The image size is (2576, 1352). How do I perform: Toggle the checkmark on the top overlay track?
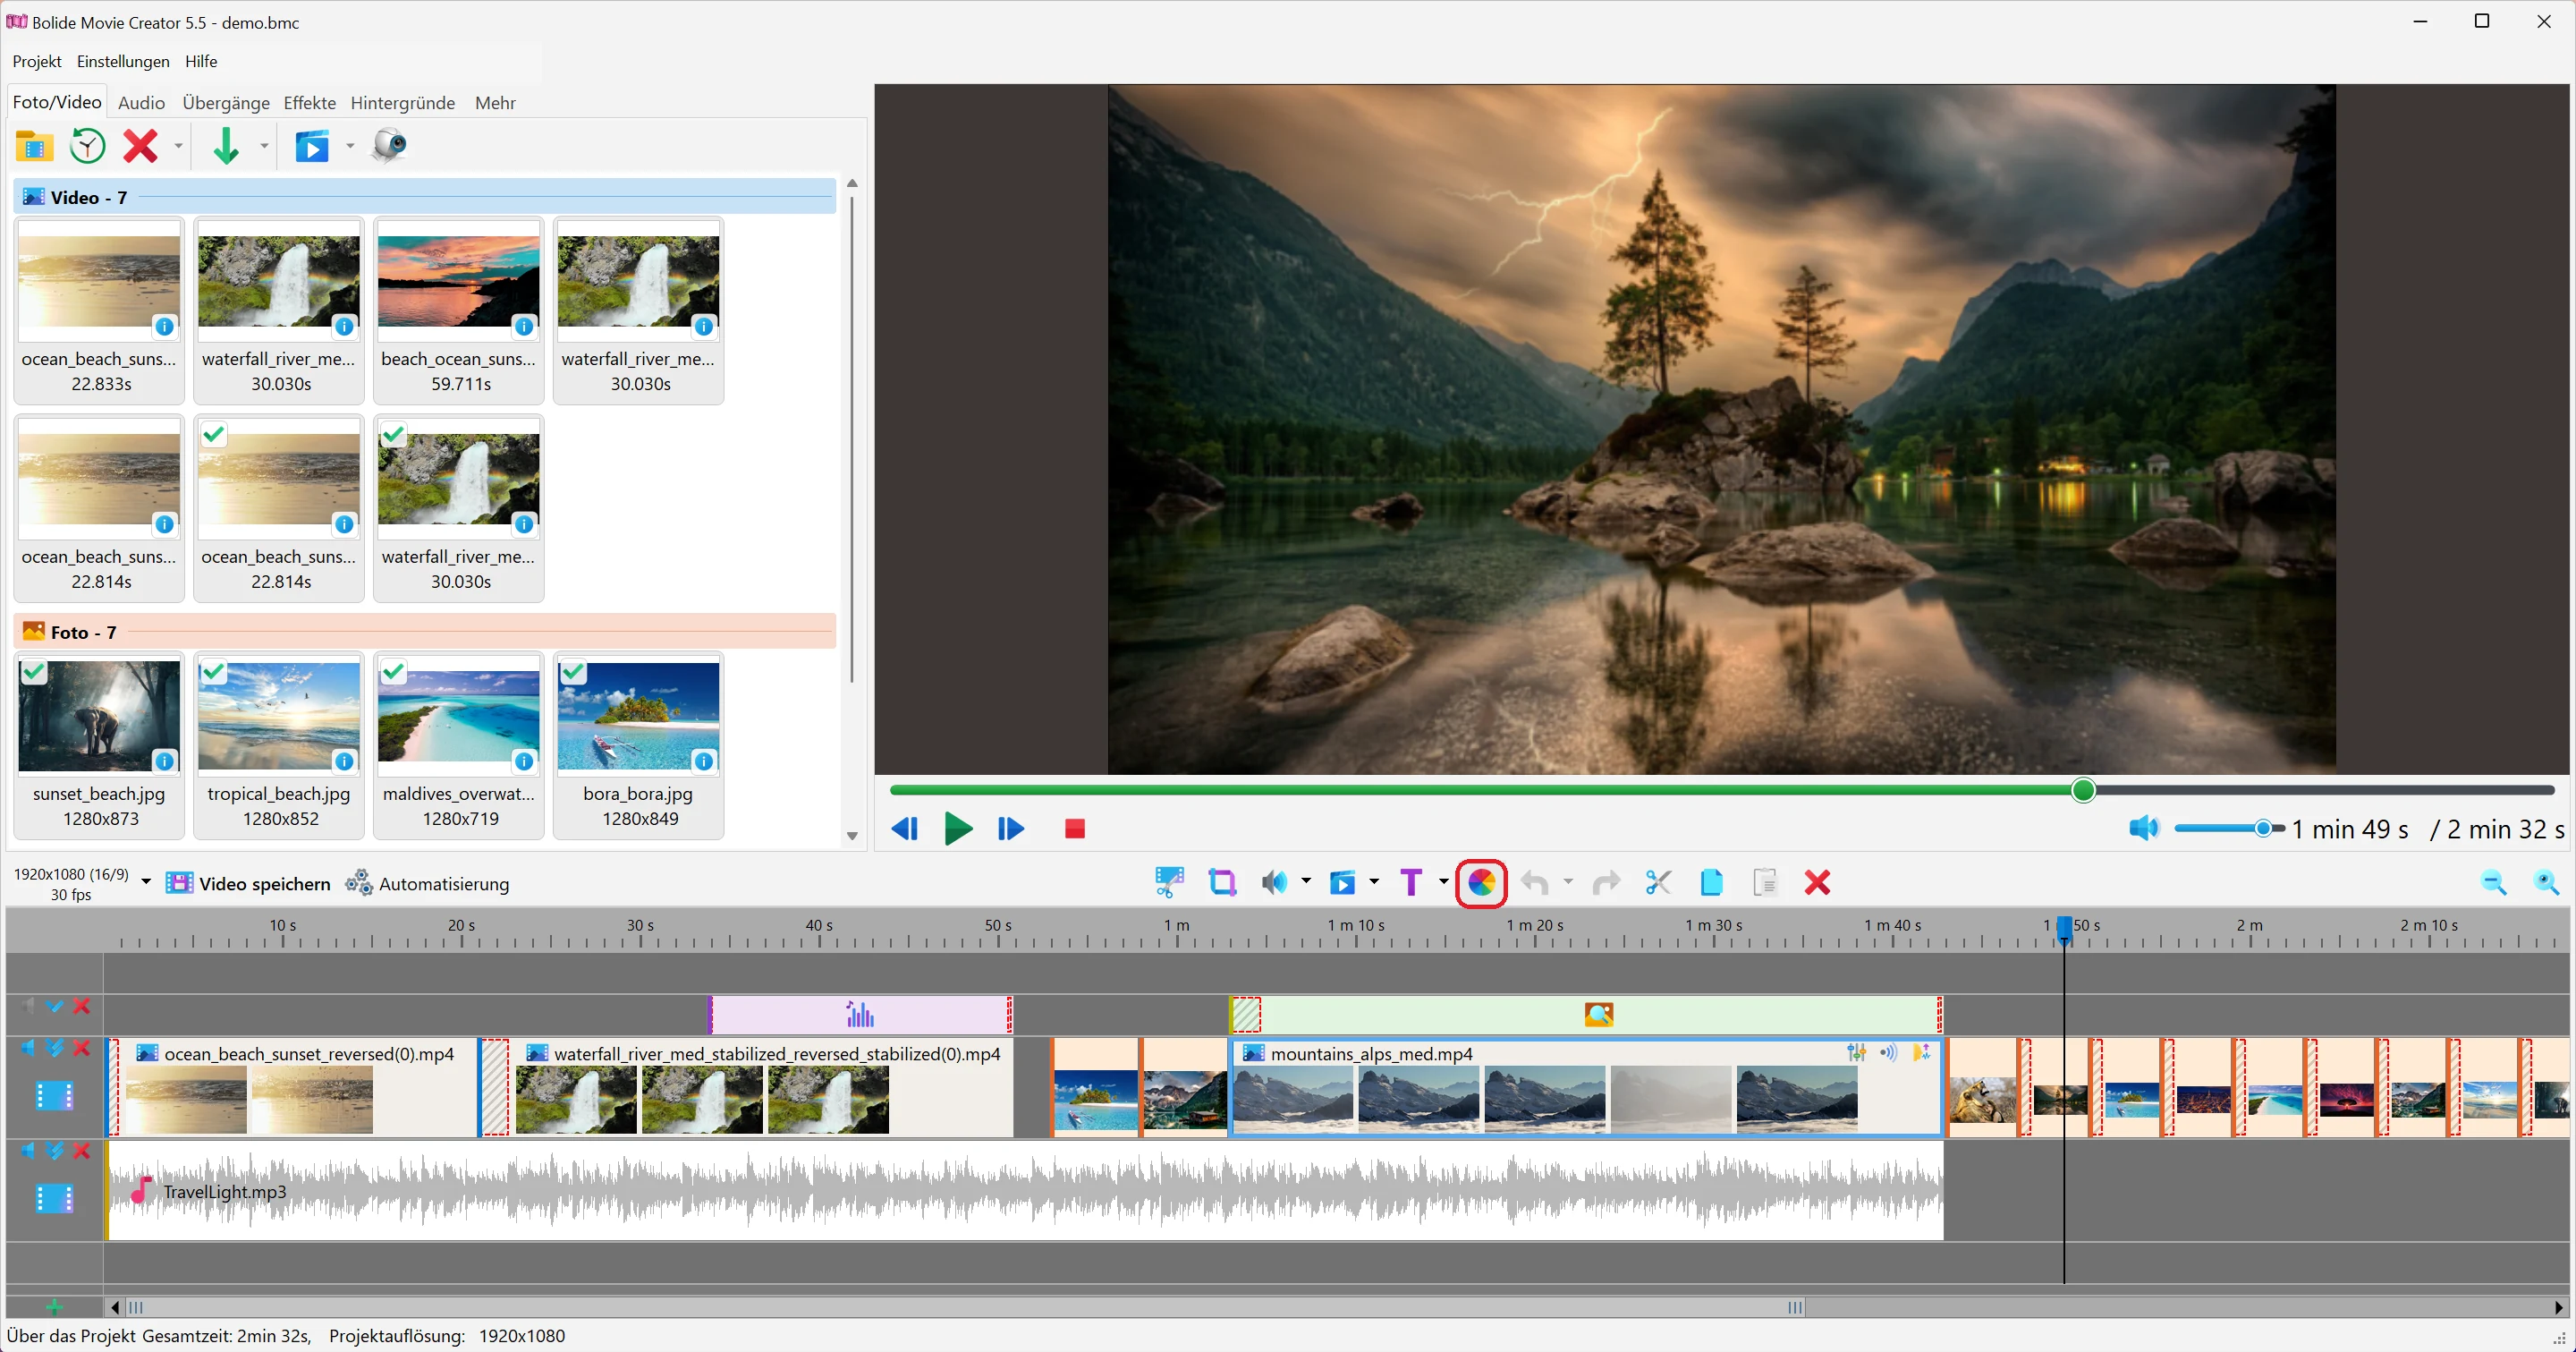(x=55, y=1006)
